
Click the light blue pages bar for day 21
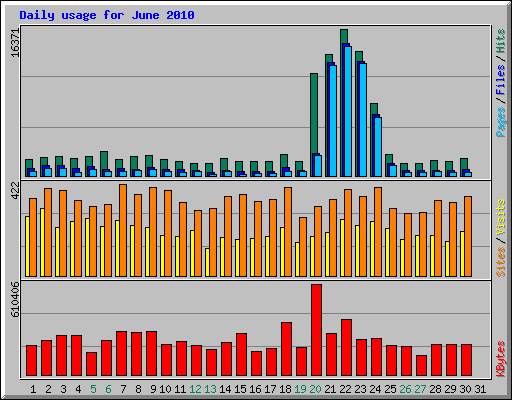(x=333, y=121)
